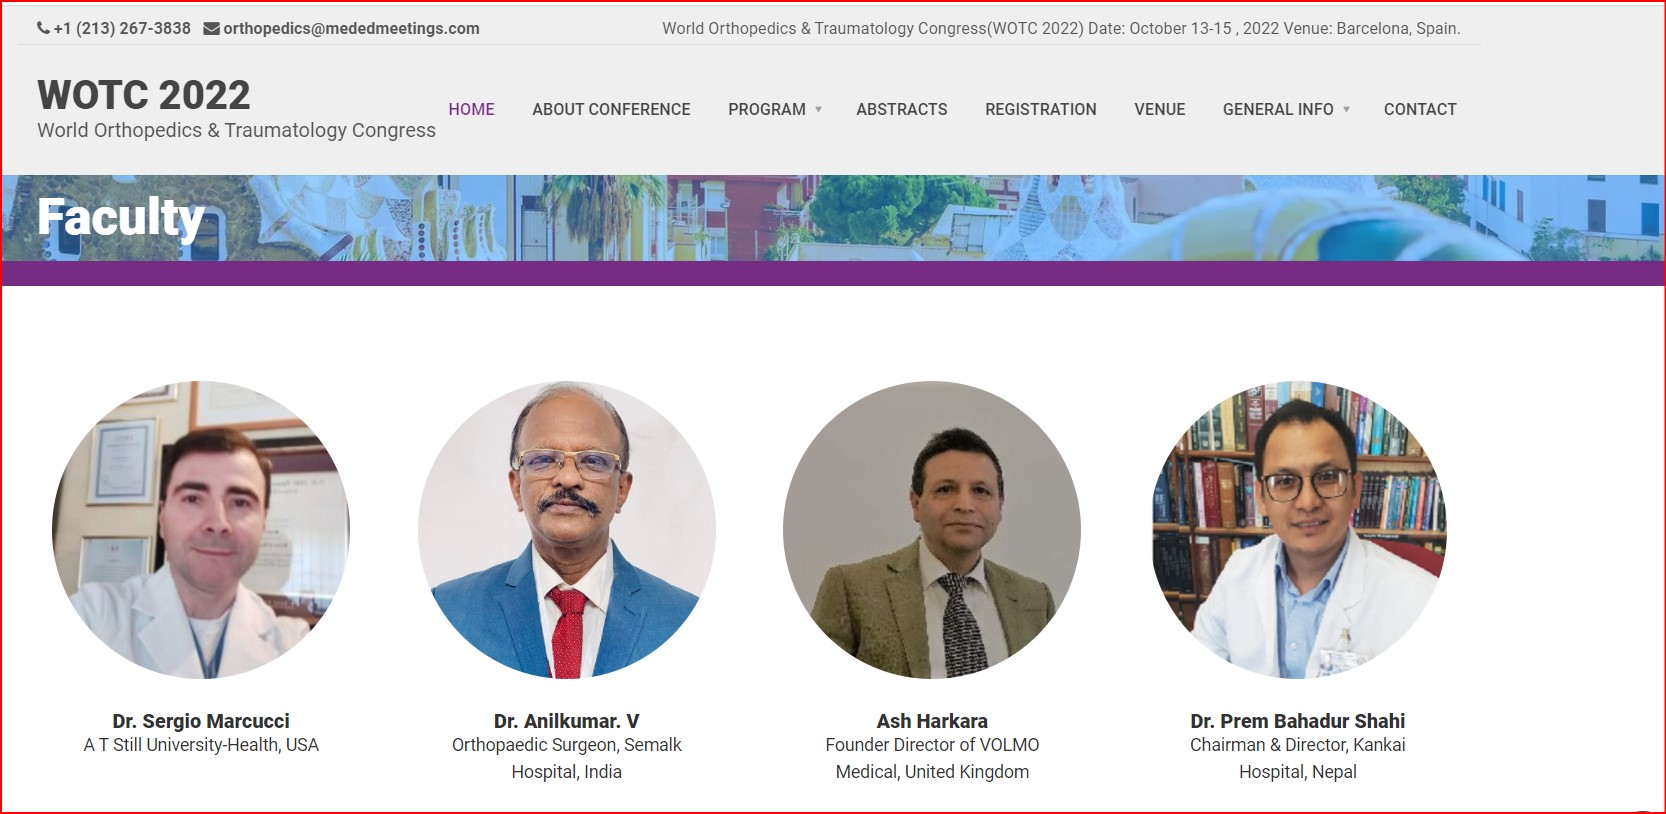
Task: Go to ABOUT CONFERENCE page
Action: [x=611, y=109]
